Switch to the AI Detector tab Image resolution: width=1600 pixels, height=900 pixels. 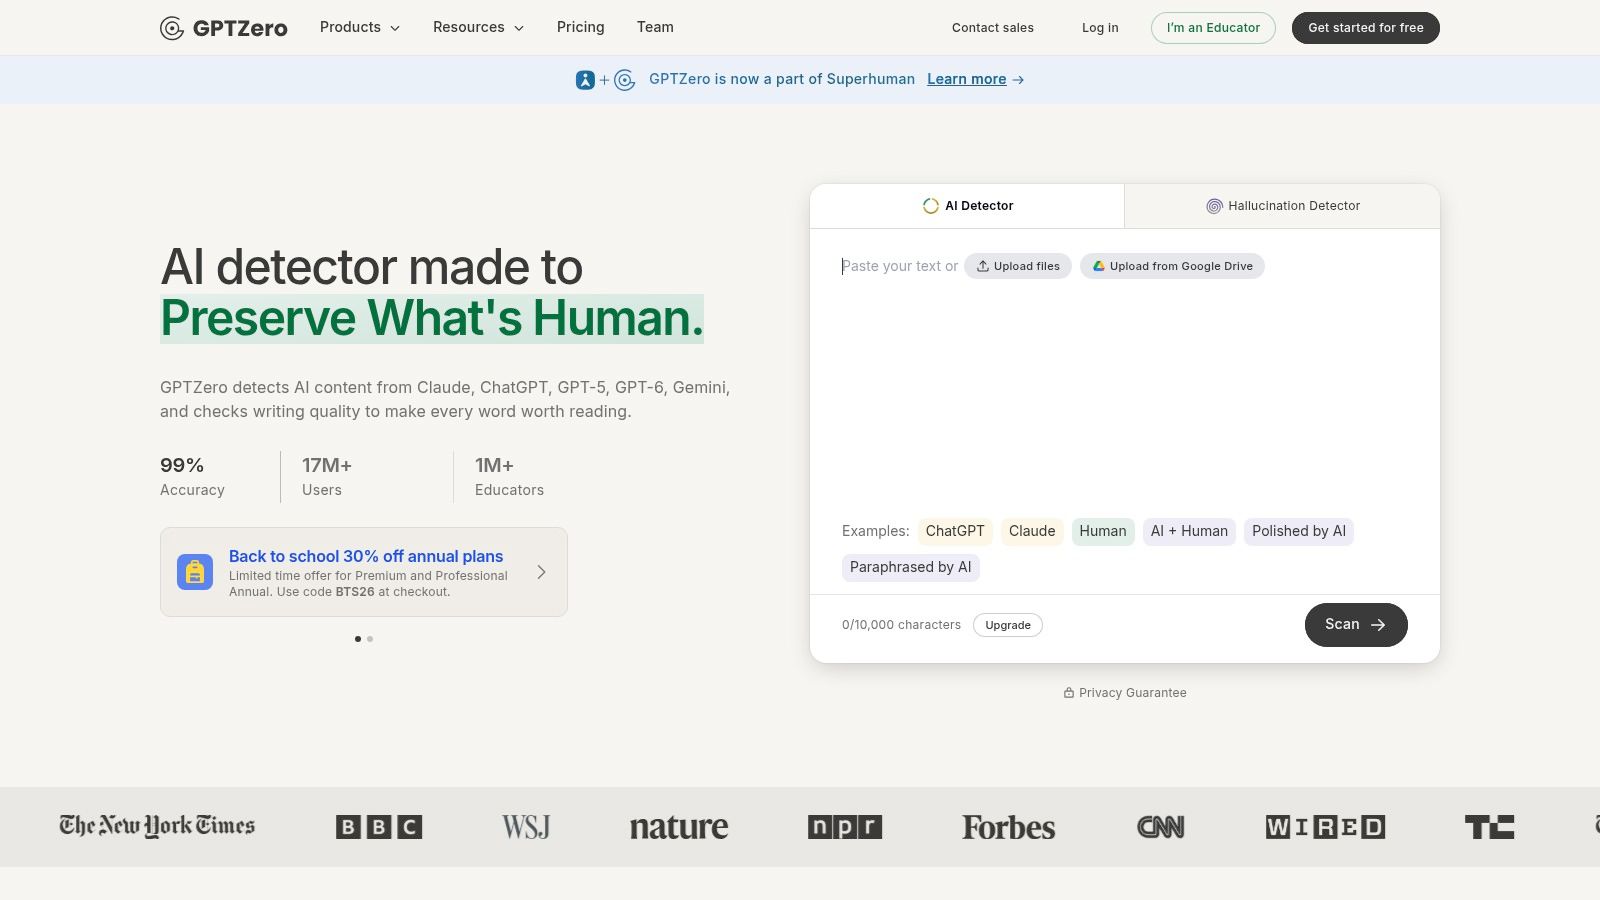(x=967, y=206)
